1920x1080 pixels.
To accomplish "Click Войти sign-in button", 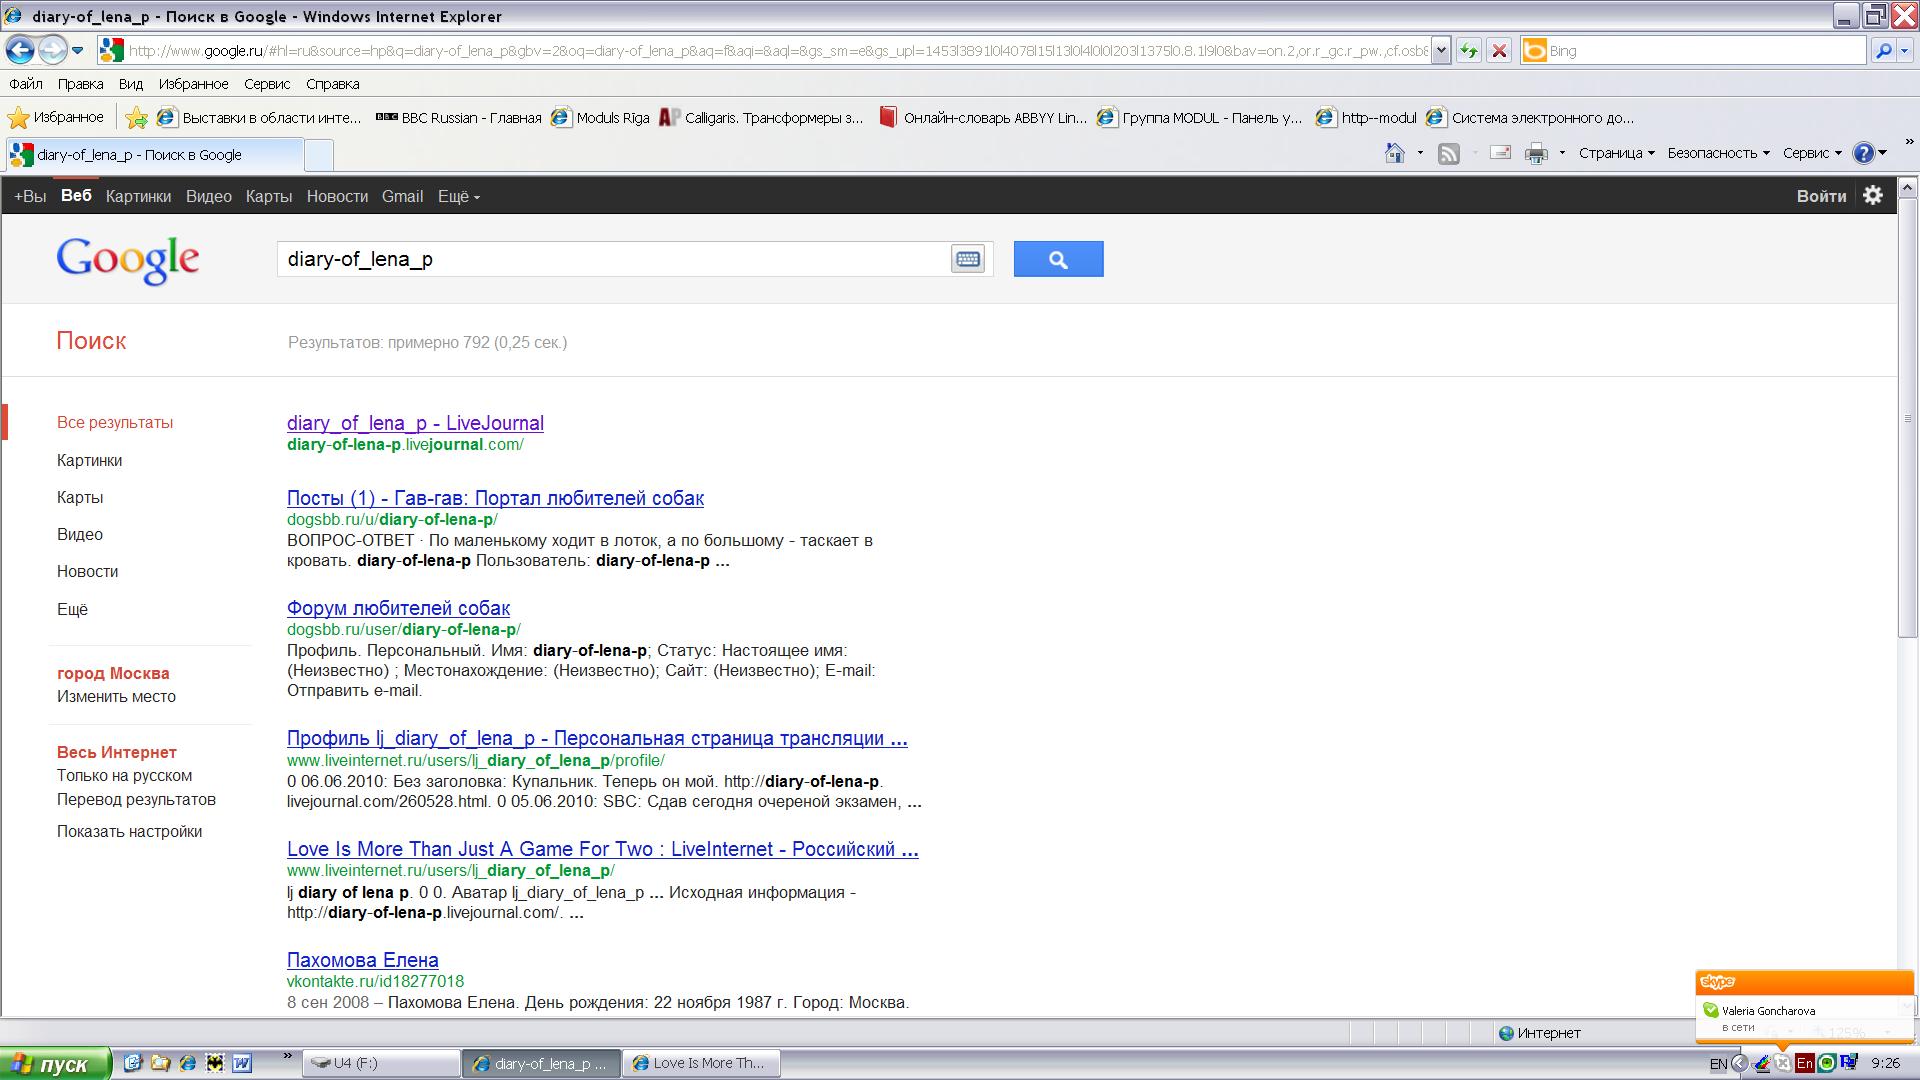I will 1820,196.
